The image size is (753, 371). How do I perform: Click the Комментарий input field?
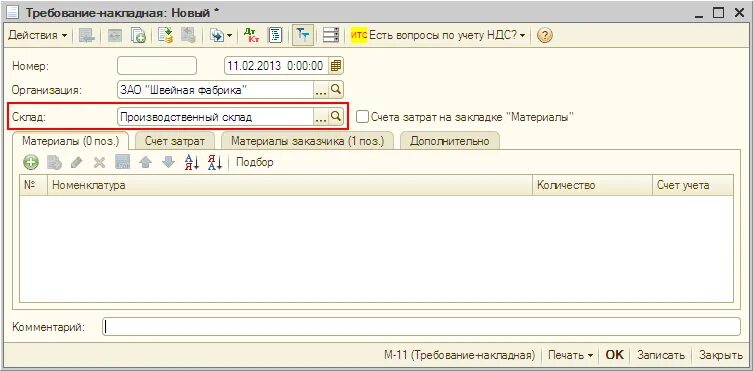tap(421, 326)
